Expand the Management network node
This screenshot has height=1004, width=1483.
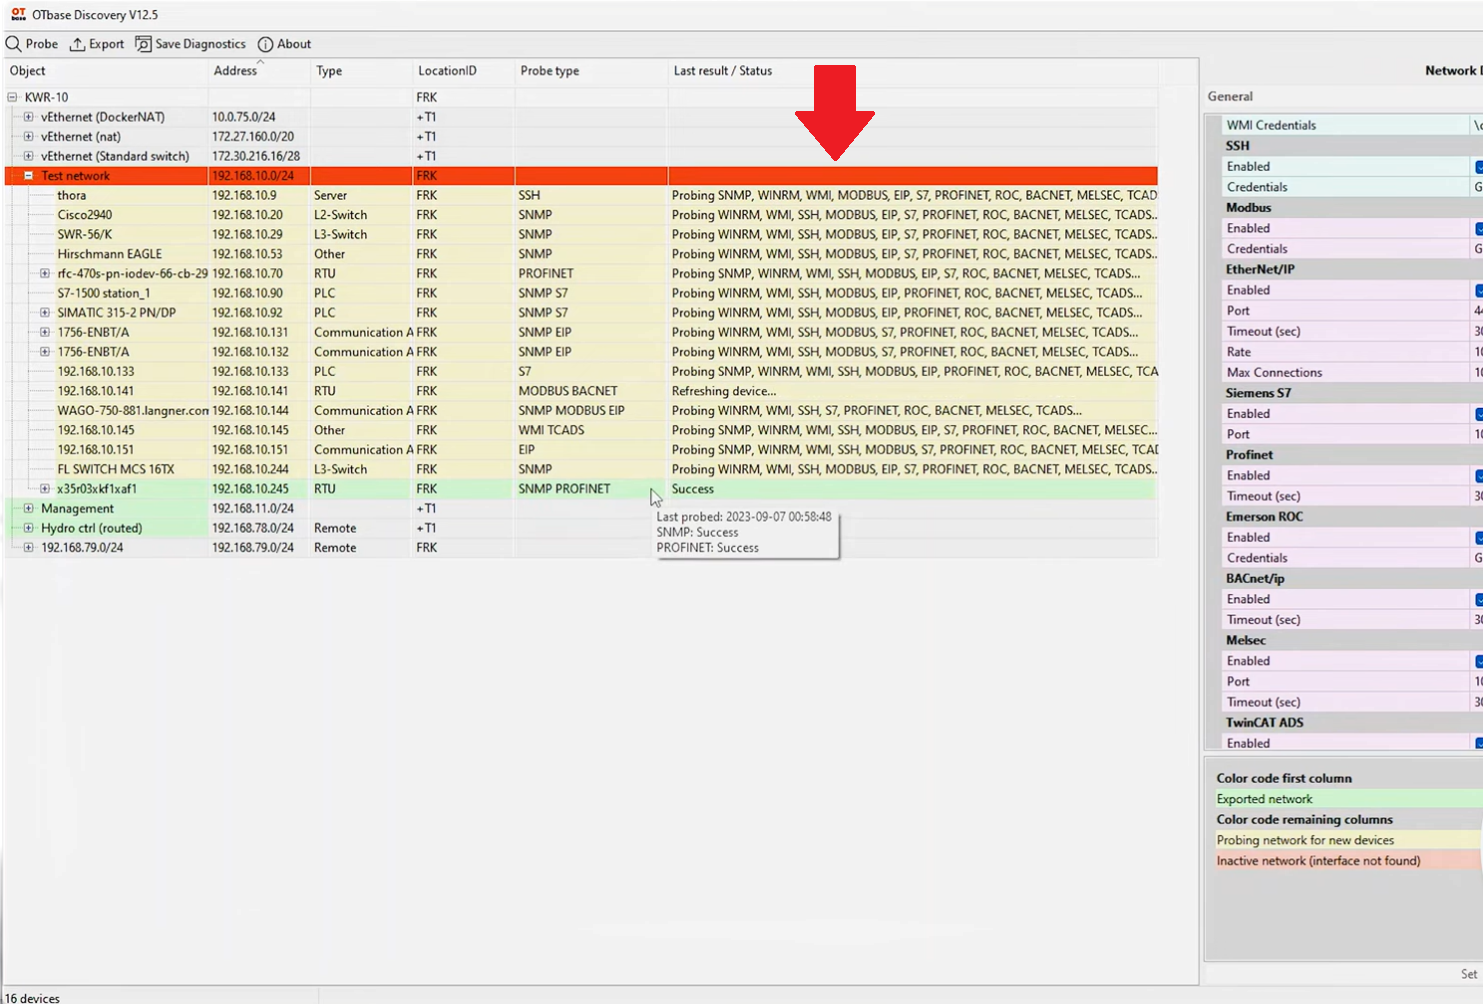point(29,508)
